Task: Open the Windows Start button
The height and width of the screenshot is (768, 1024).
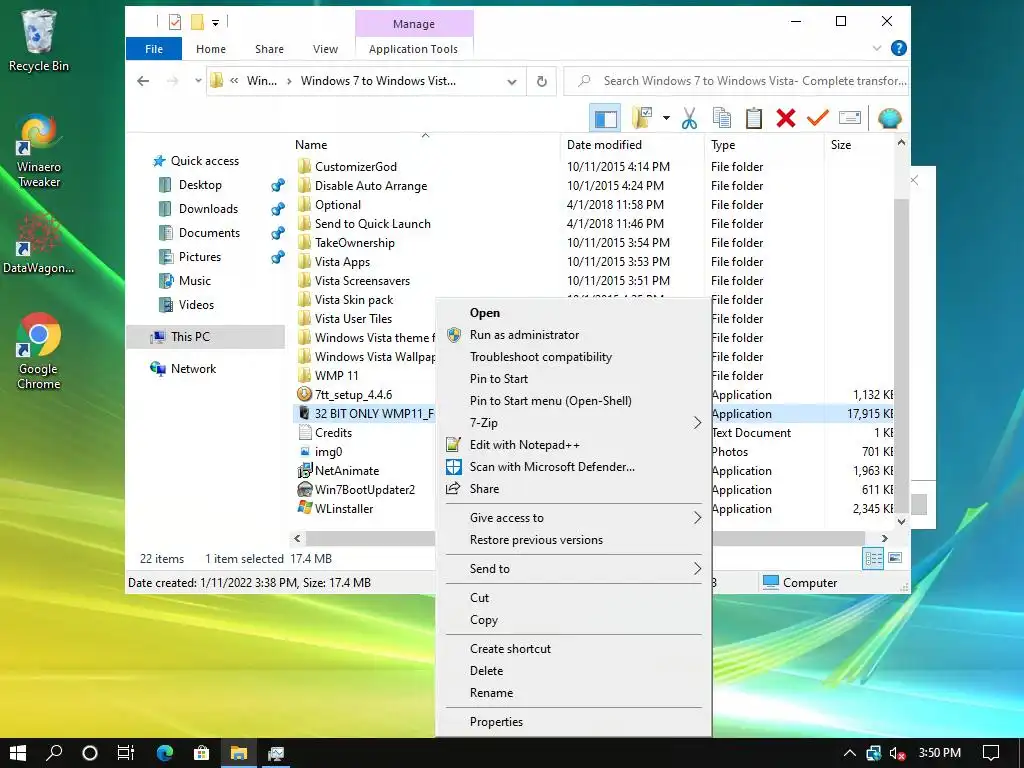Action: tap(18, 753)
